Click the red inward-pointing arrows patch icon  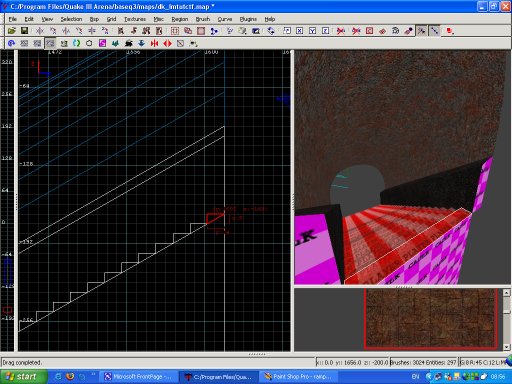[154, 43]
